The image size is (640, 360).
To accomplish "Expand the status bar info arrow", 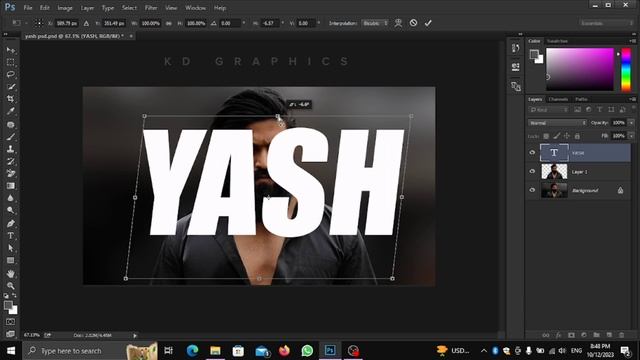I will click(x=135, y=336).
